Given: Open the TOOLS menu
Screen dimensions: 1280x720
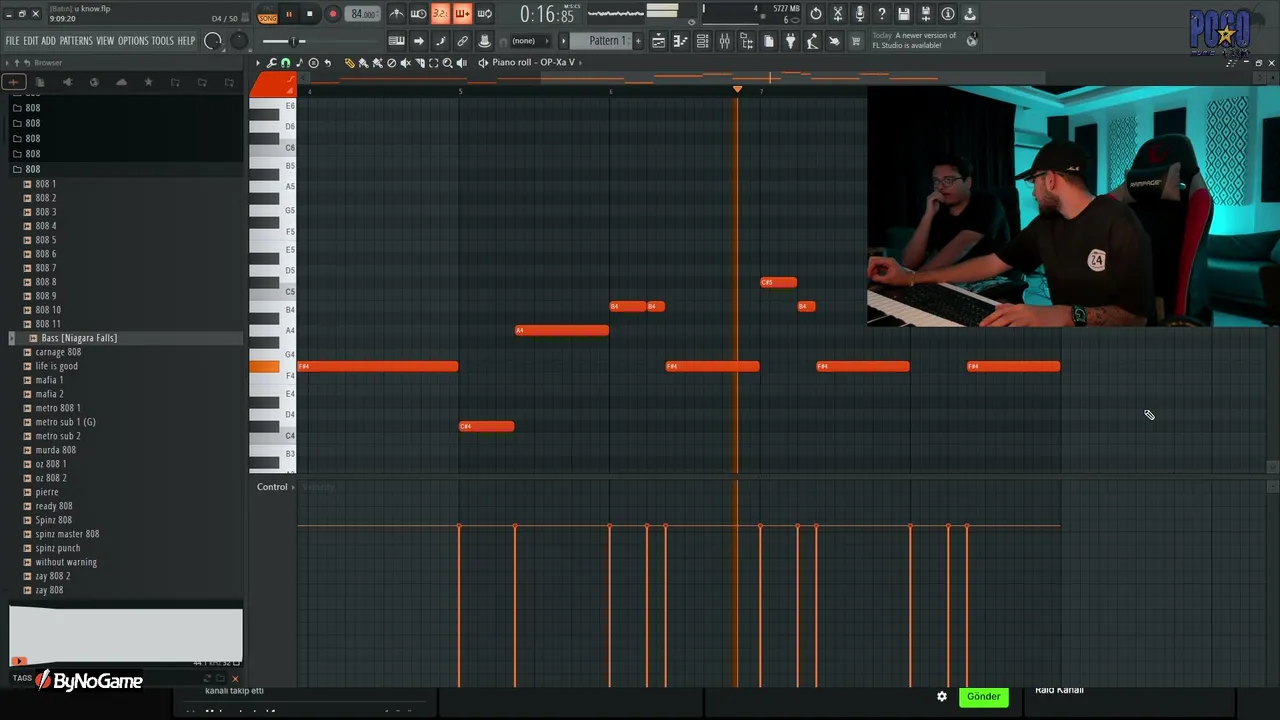Looking at the screenshot, I should click(x=163, y=41).
